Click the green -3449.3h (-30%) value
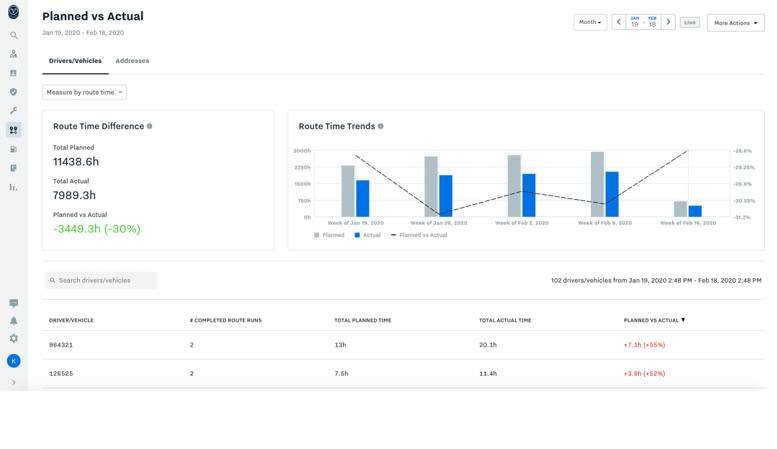777x449 pixels. (x=97, y=229)
